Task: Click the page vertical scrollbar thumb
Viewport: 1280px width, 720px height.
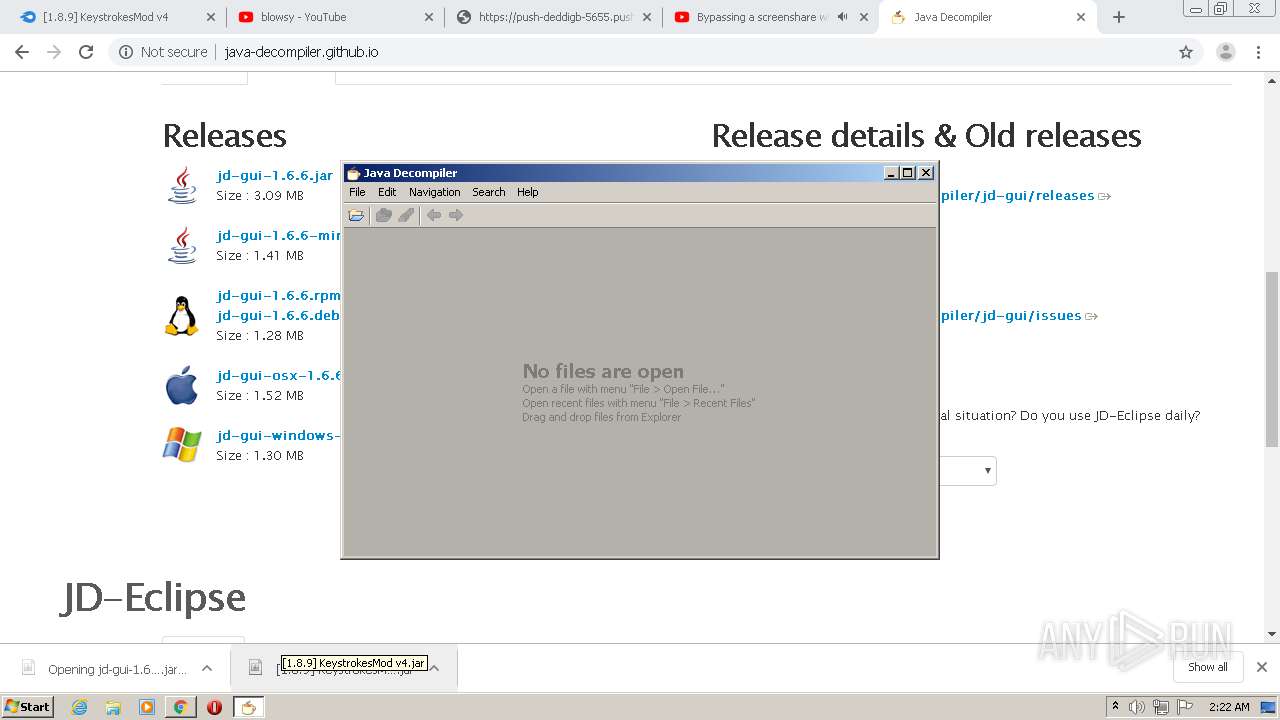Action: 1272,358
